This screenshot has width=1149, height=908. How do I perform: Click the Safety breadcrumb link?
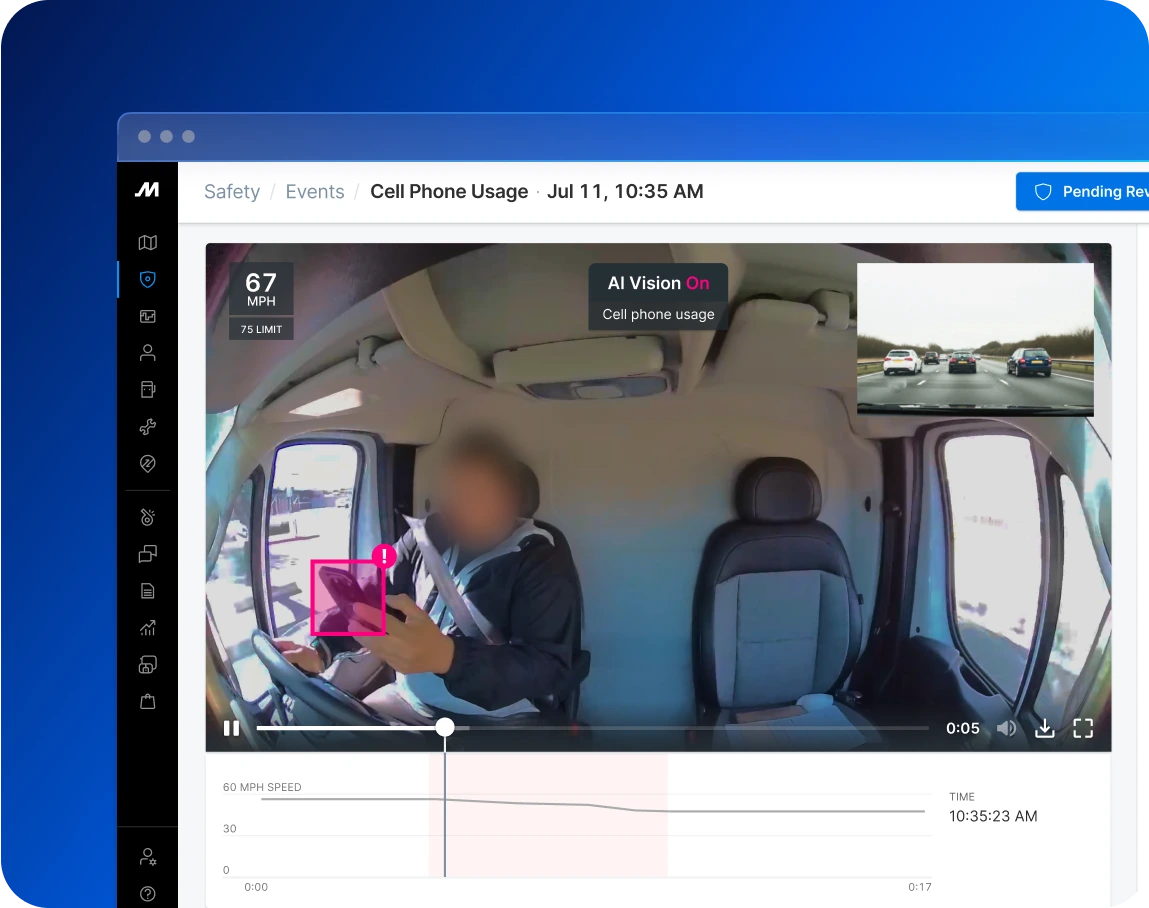(x=232, y=192)
